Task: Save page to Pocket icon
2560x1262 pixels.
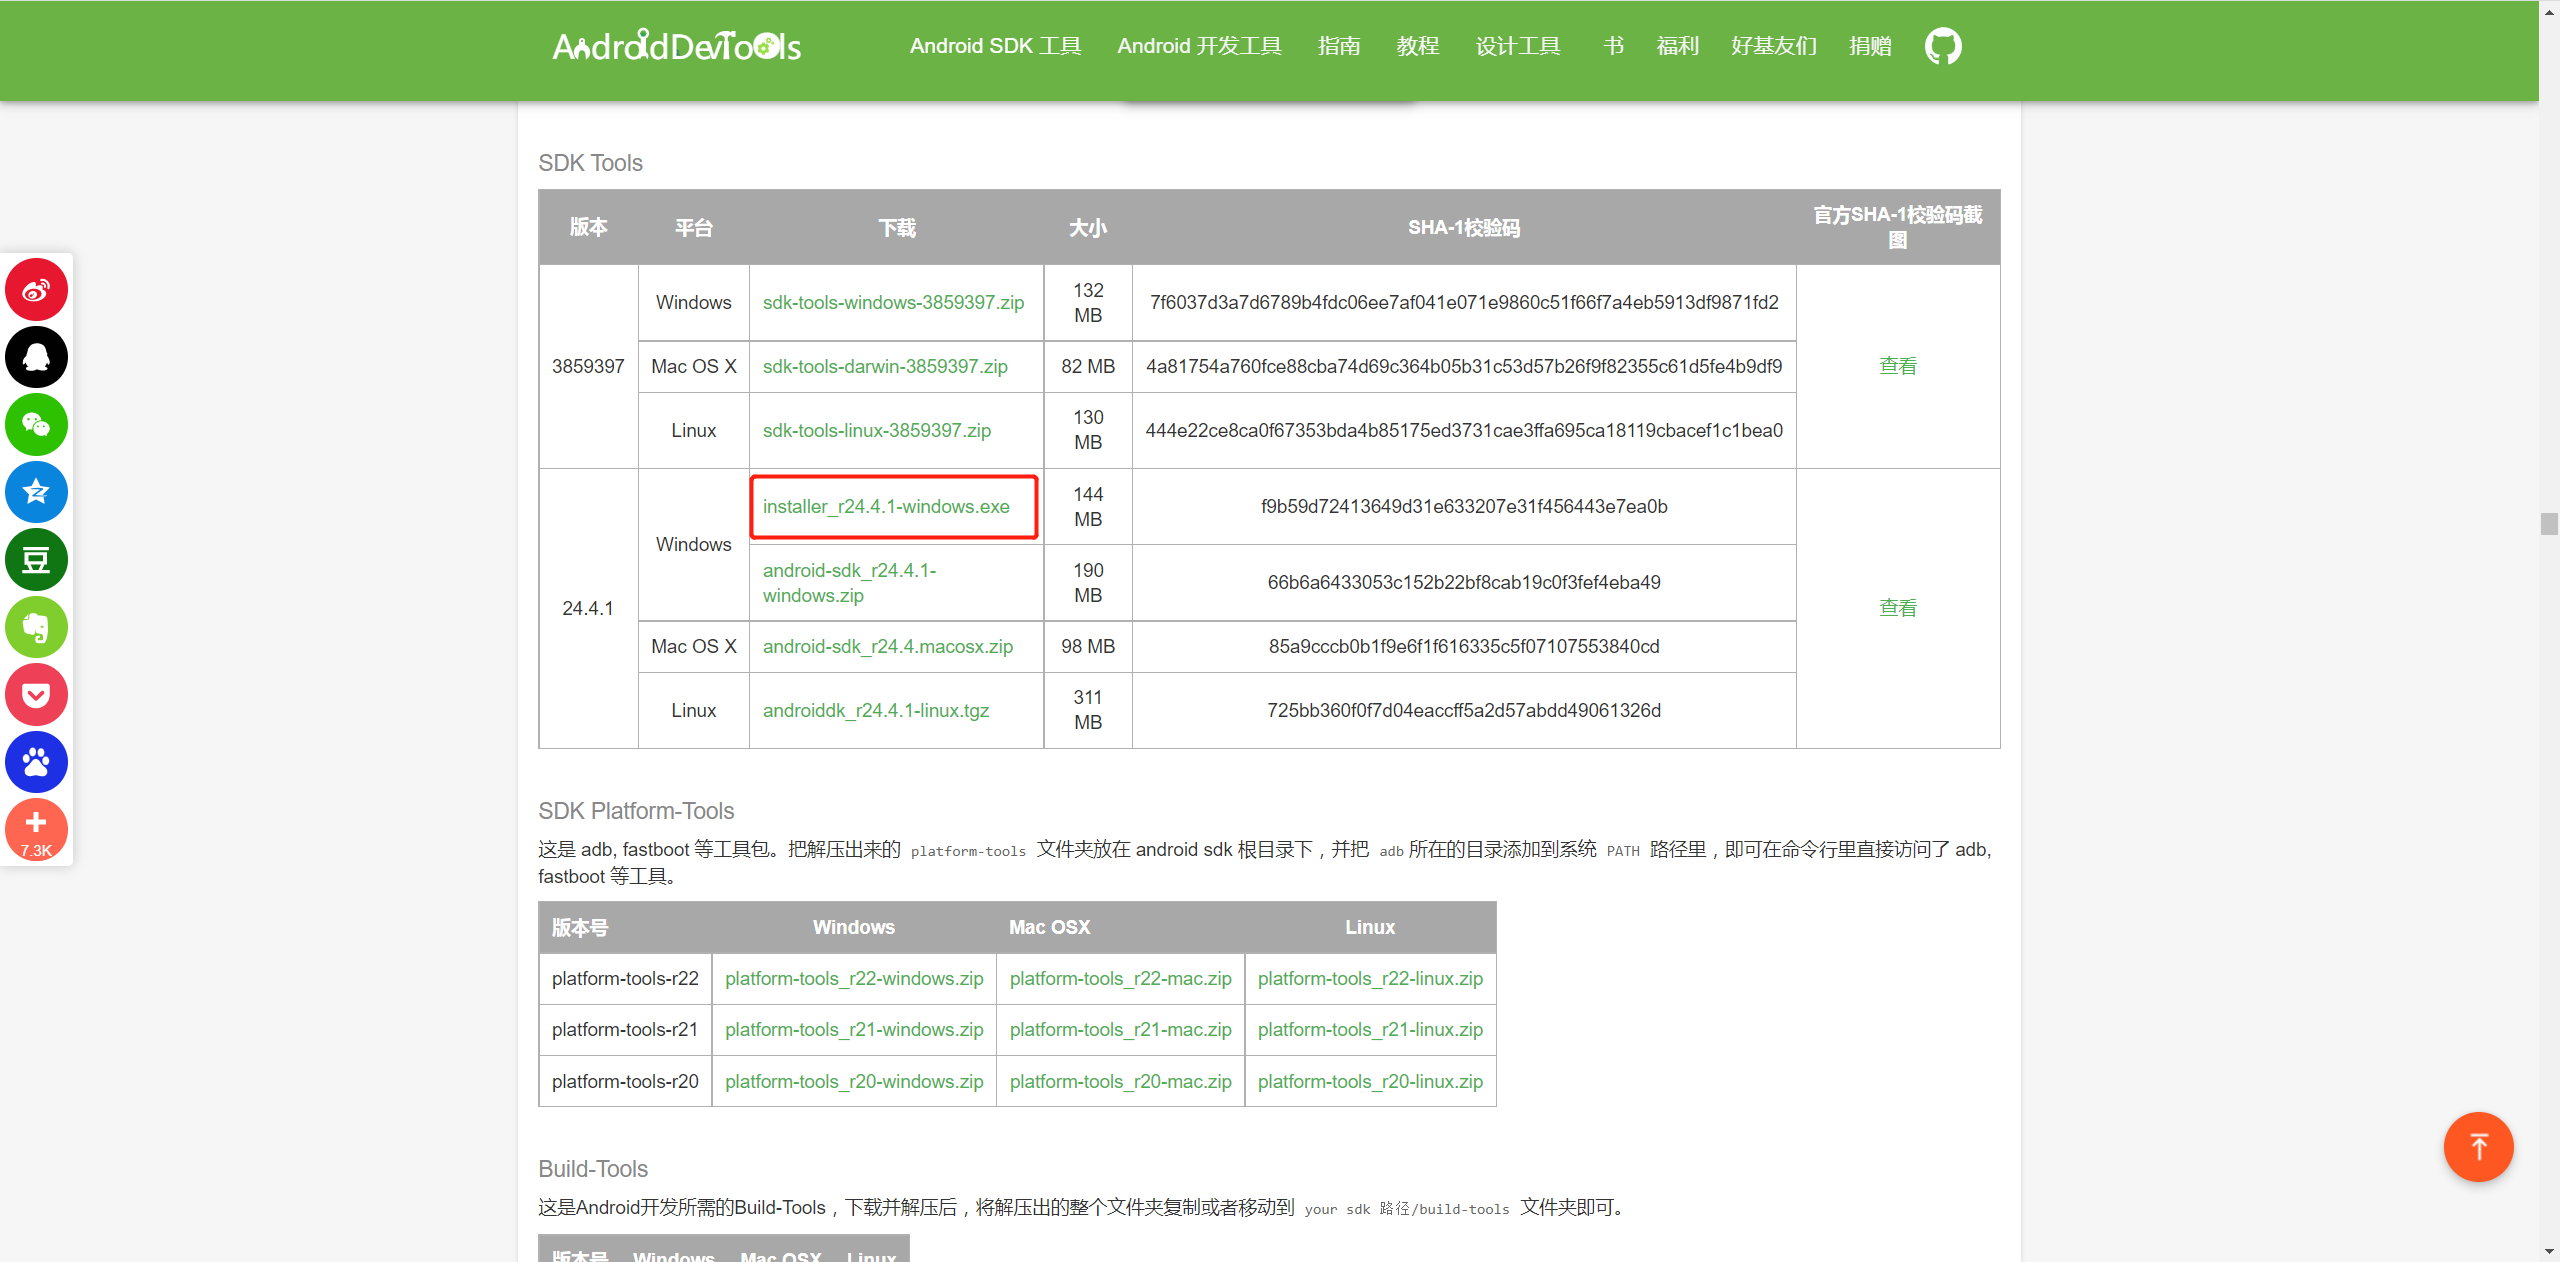Action: click(36, 695)
